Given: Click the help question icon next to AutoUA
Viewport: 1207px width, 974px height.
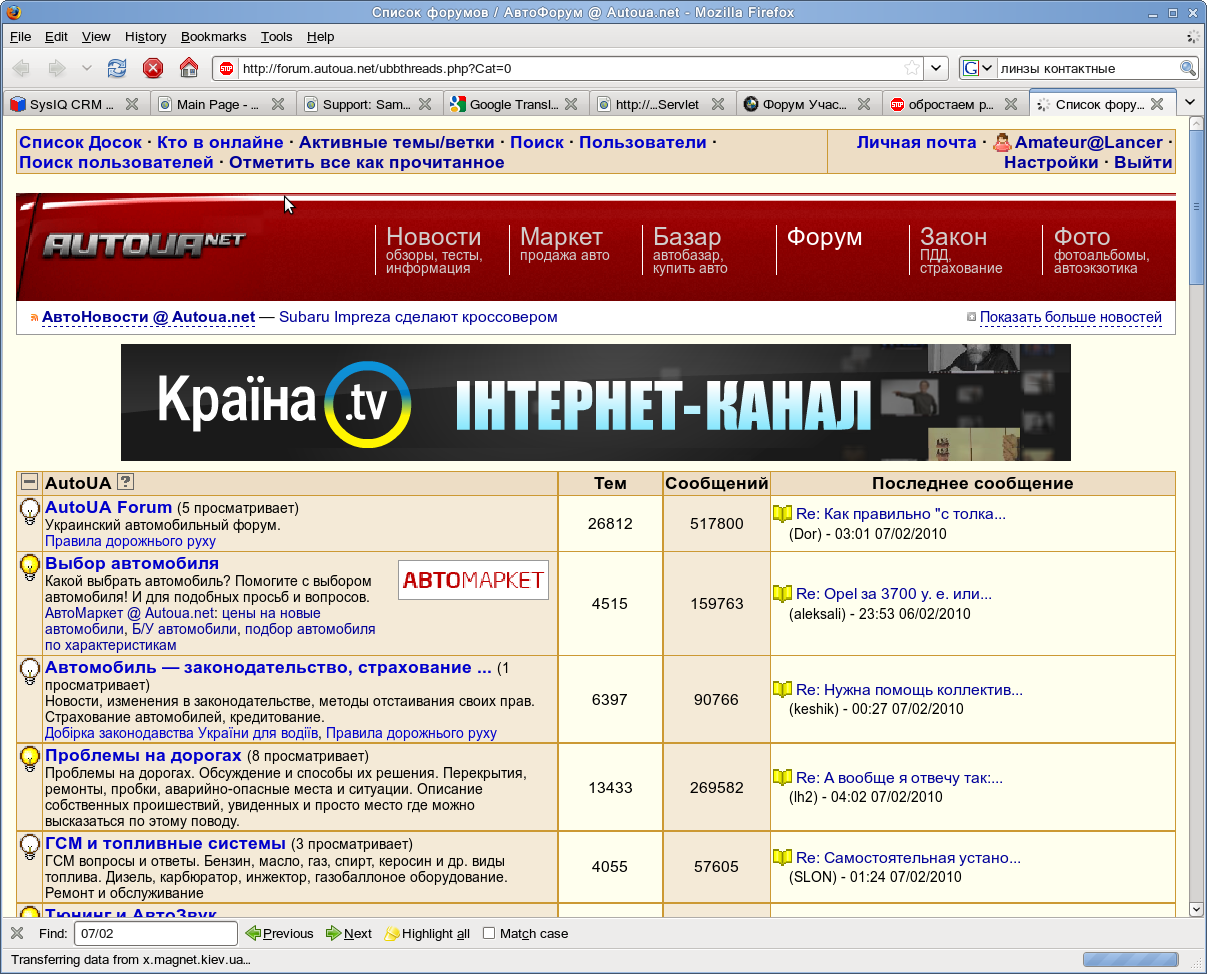Looking at the screenshot, I should 125,482.
